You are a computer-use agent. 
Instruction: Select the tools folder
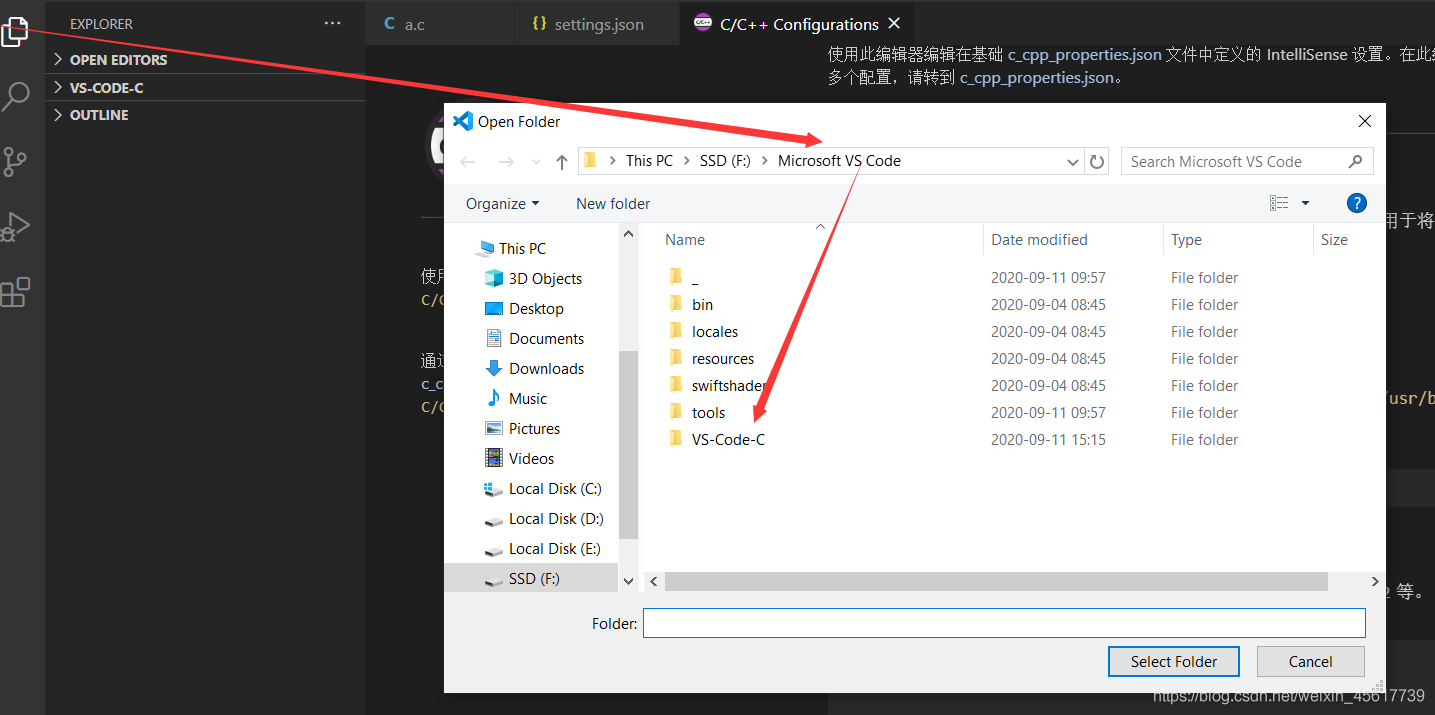708,412
